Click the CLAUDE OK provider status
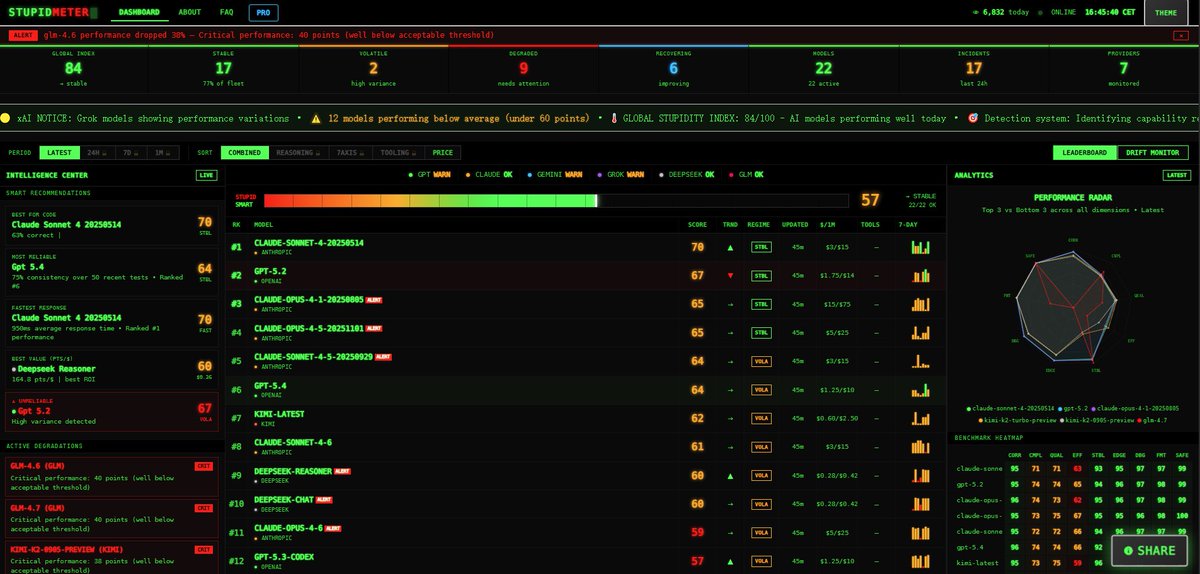This screenshot has width=1200, height=574. tap(487, 175)
